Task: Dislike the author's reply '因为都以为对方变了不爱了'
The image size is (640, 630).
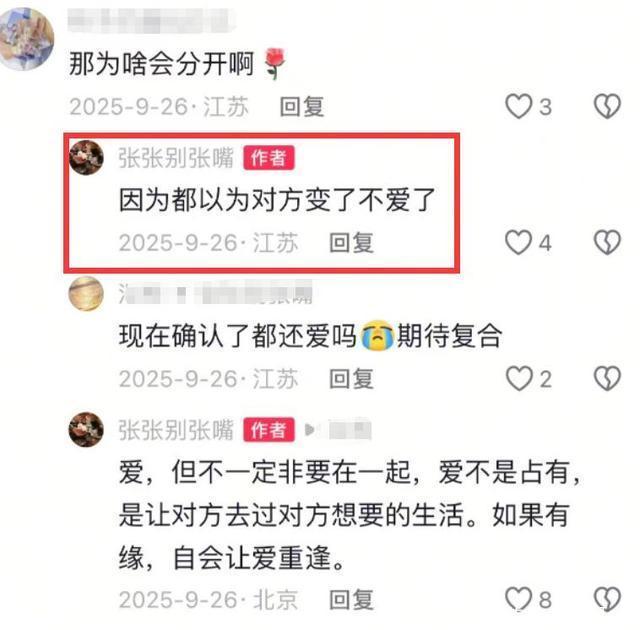Action: [607, 242]
